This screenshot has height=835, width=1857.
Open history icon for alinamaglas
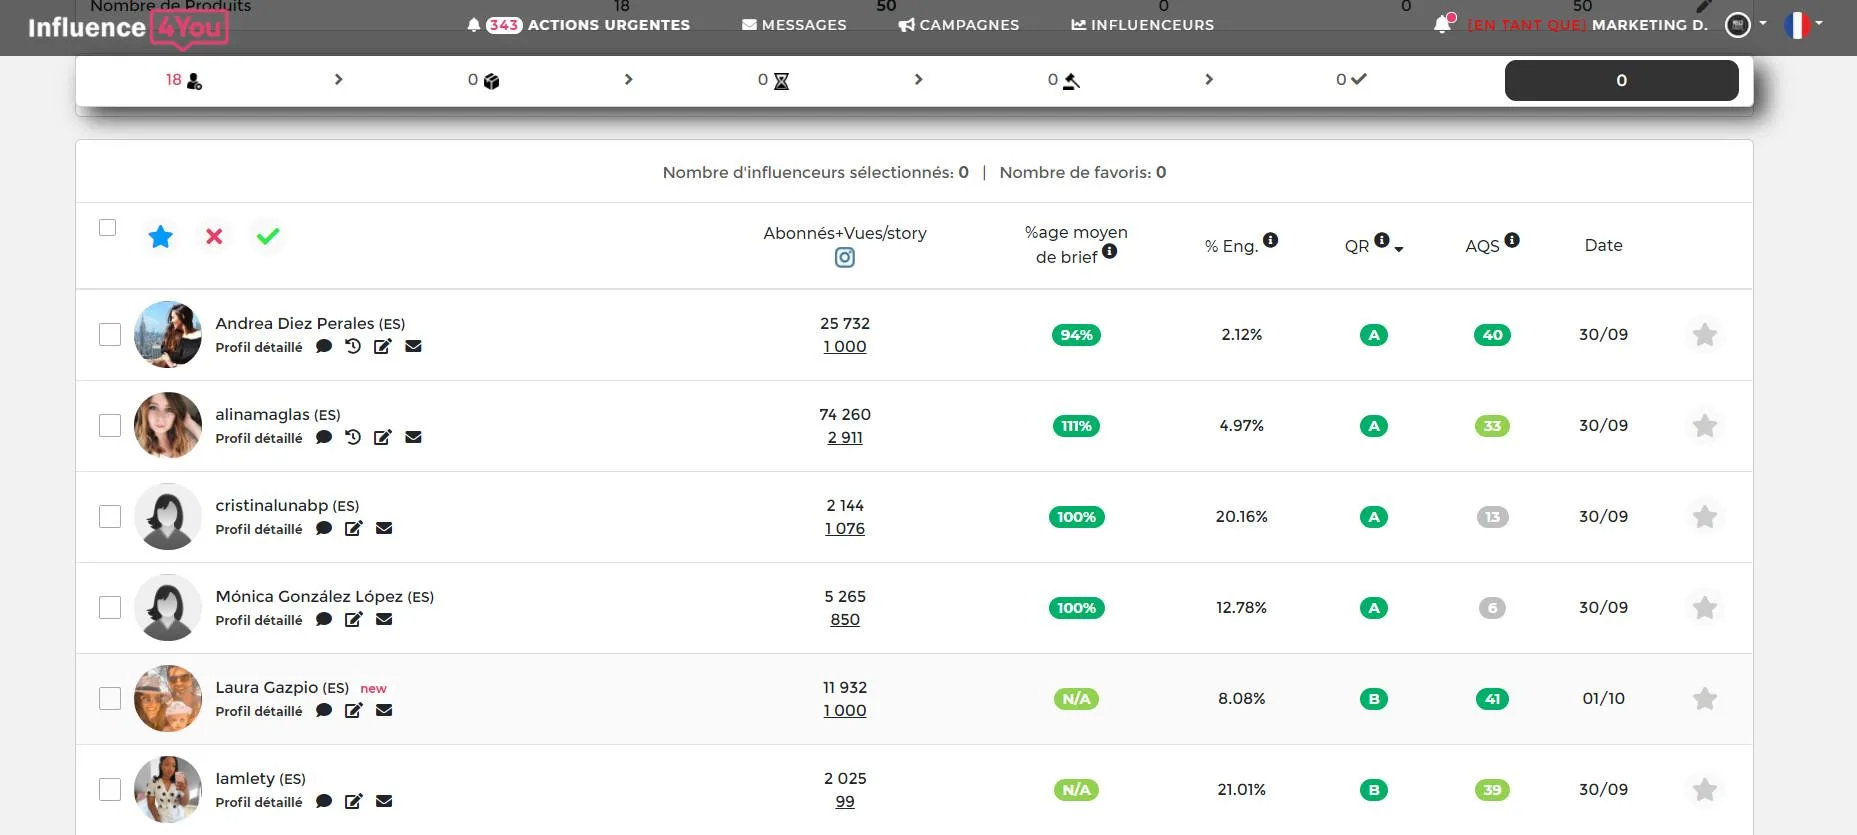pyautogui.click(x=353, y=437)
